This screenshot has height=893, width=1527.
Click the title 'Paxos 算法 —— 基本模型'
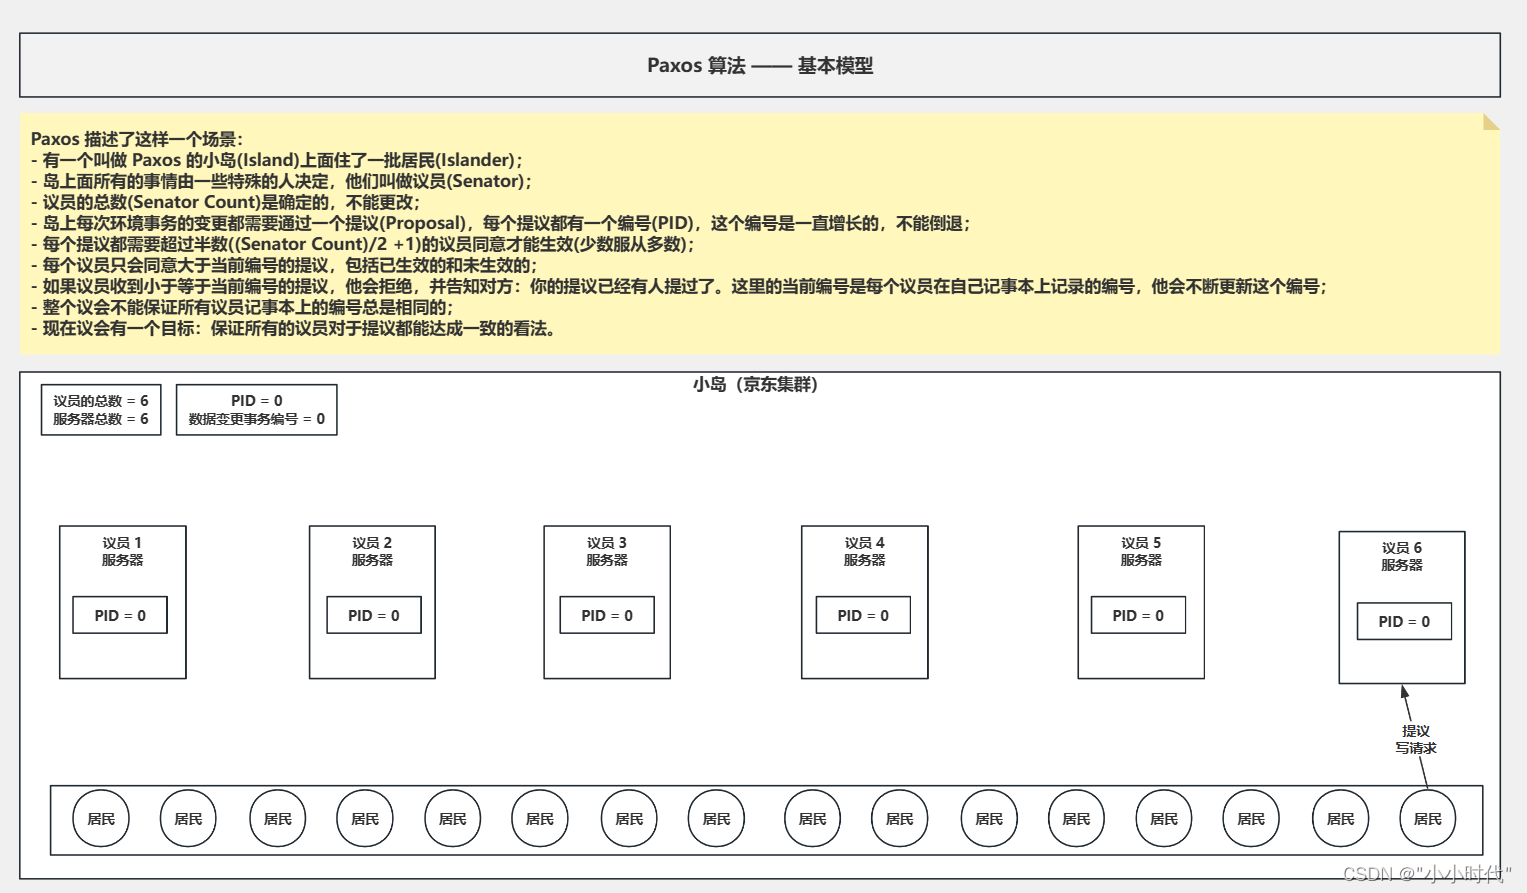pyautogui.click(x=760, y=66)
